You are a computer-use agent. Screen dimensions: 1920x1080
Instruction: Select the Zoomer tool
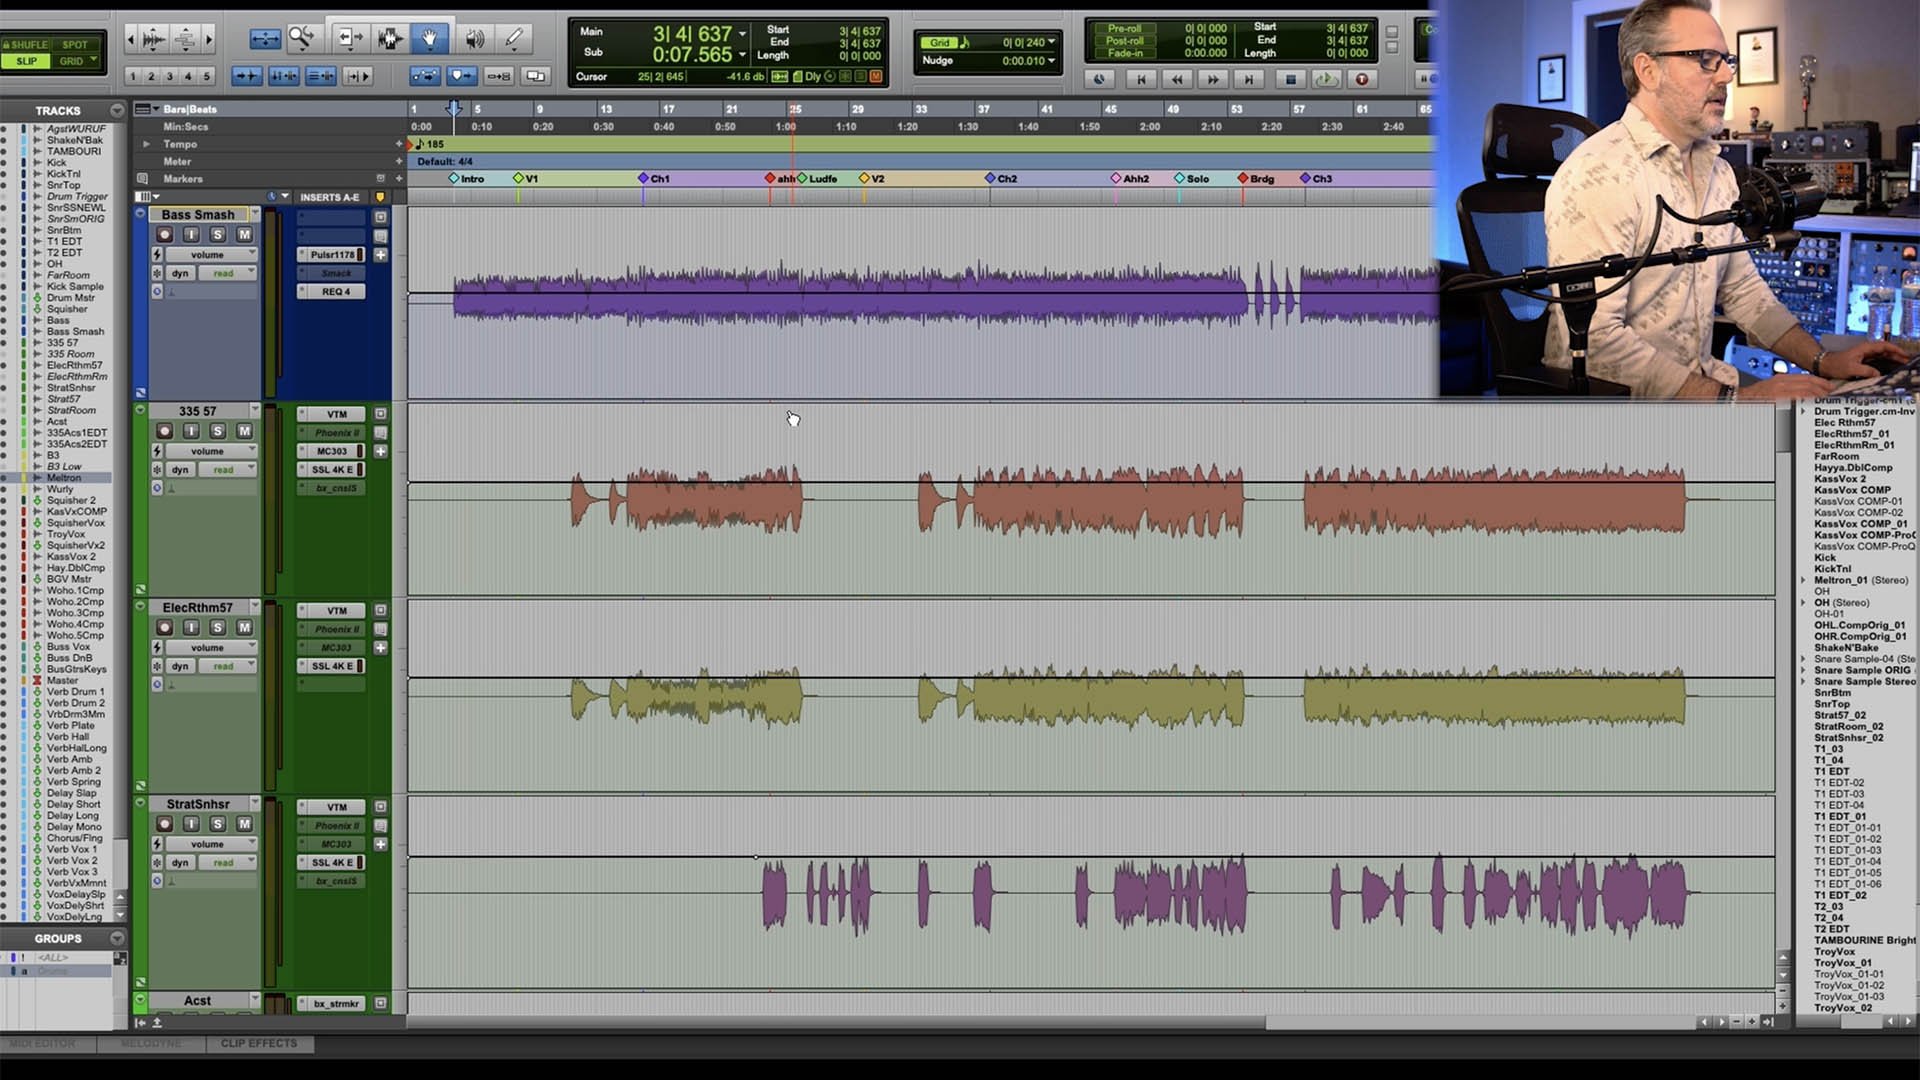pyautogui.click(x=301, y=39)
